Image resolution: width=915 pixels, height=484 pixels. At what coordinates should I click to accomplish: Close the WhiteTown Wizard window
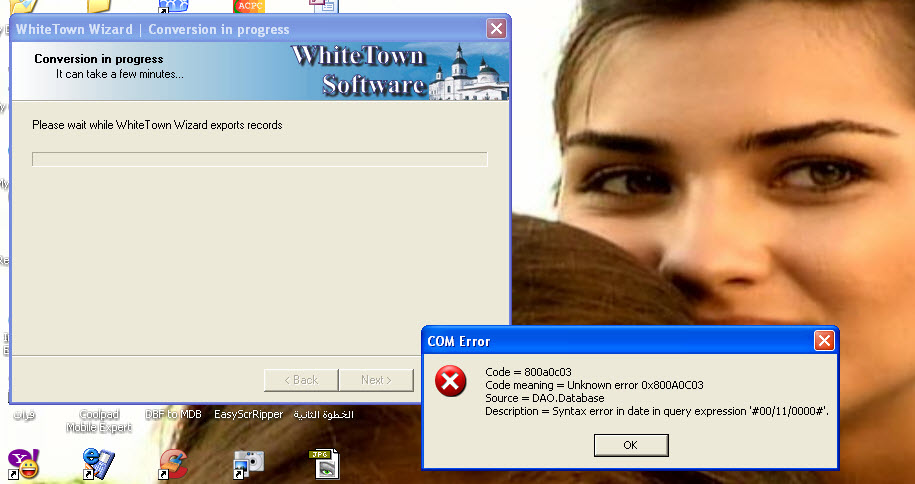496,29
